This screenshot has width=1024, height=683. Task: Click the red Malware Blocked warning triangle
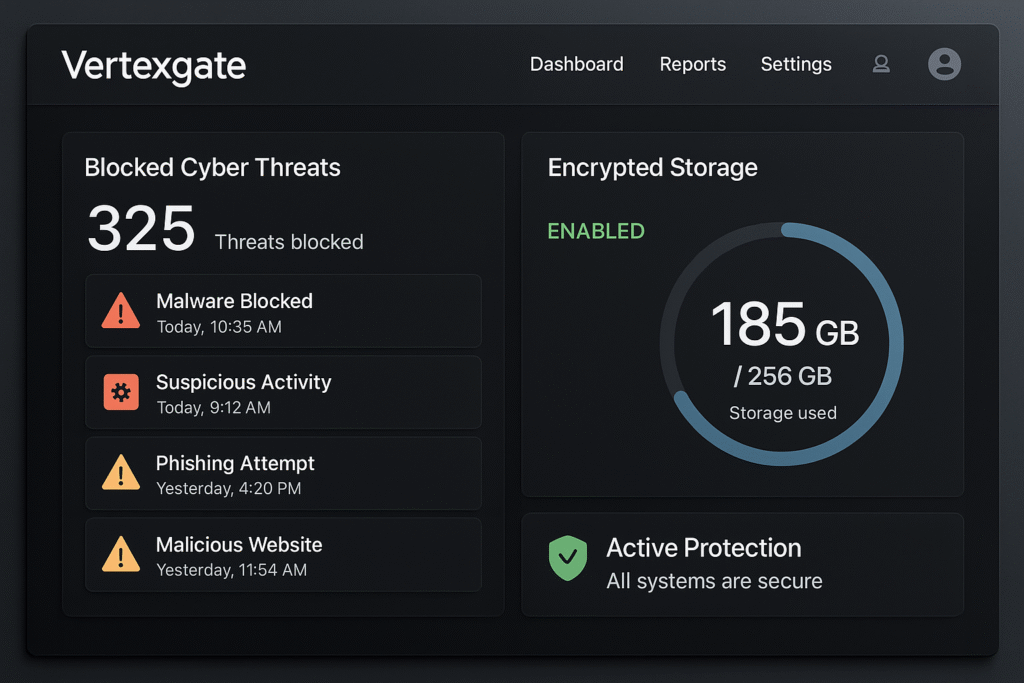121,311
